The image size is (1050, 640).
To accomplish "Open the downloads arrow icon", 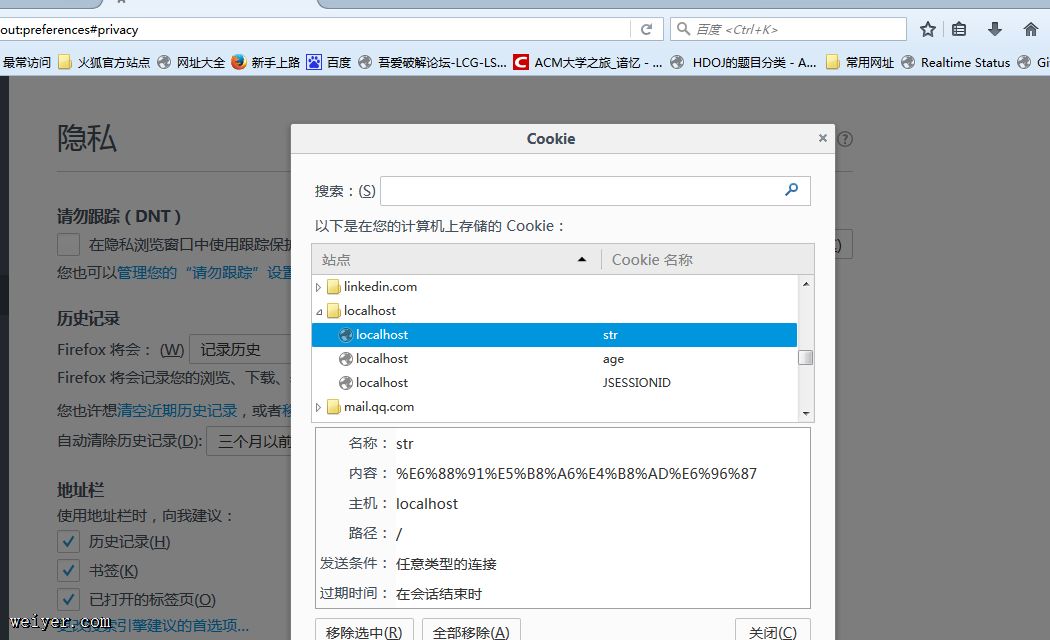I will [x=994, y=29].
